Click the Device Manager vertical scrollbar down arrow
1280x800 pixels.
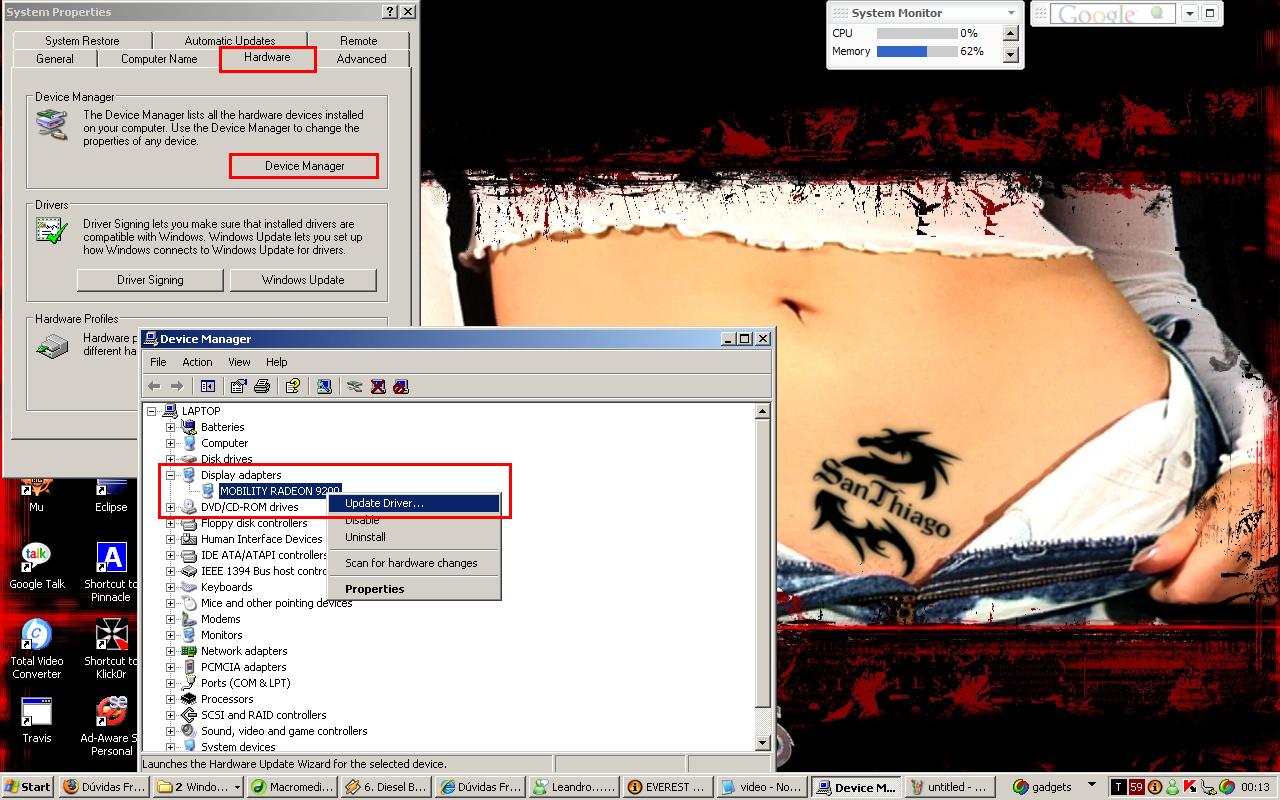(762, 742)
